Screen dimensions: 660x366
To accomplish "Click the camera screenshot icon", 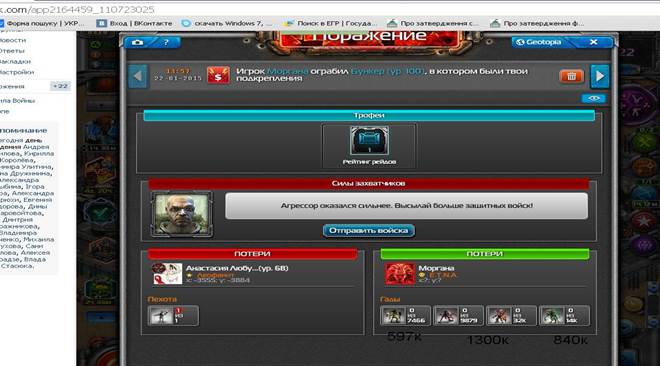I will pos(138,42).
